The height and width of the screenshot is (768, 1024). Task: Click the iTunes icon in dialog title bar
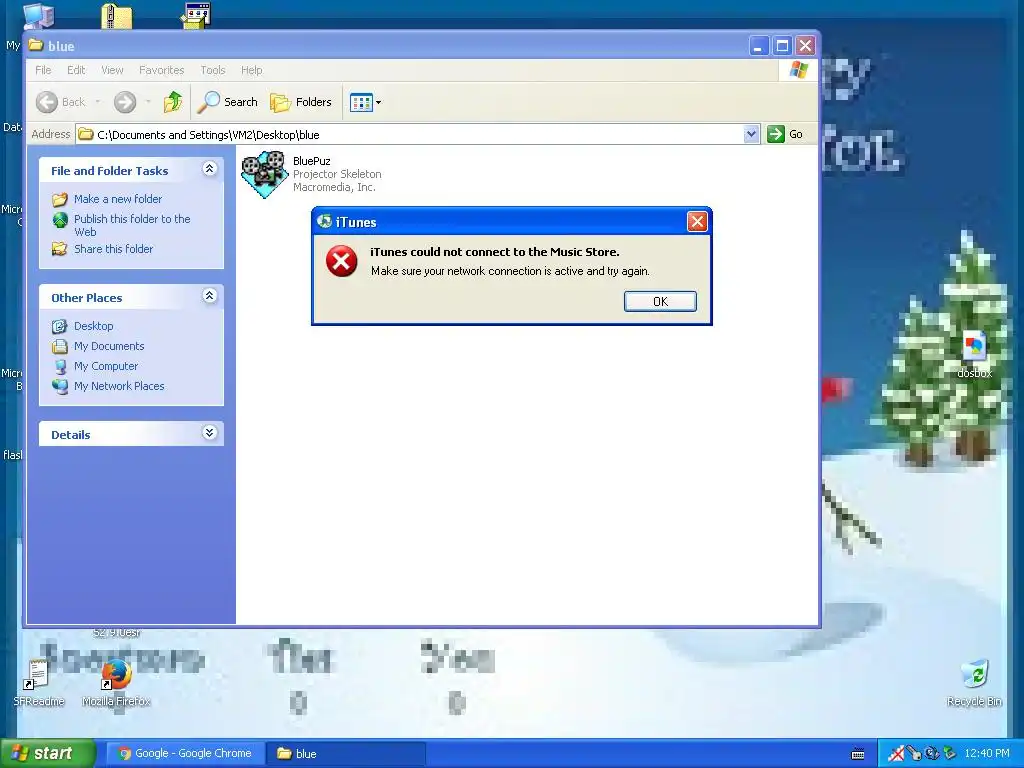coord(324,221)
